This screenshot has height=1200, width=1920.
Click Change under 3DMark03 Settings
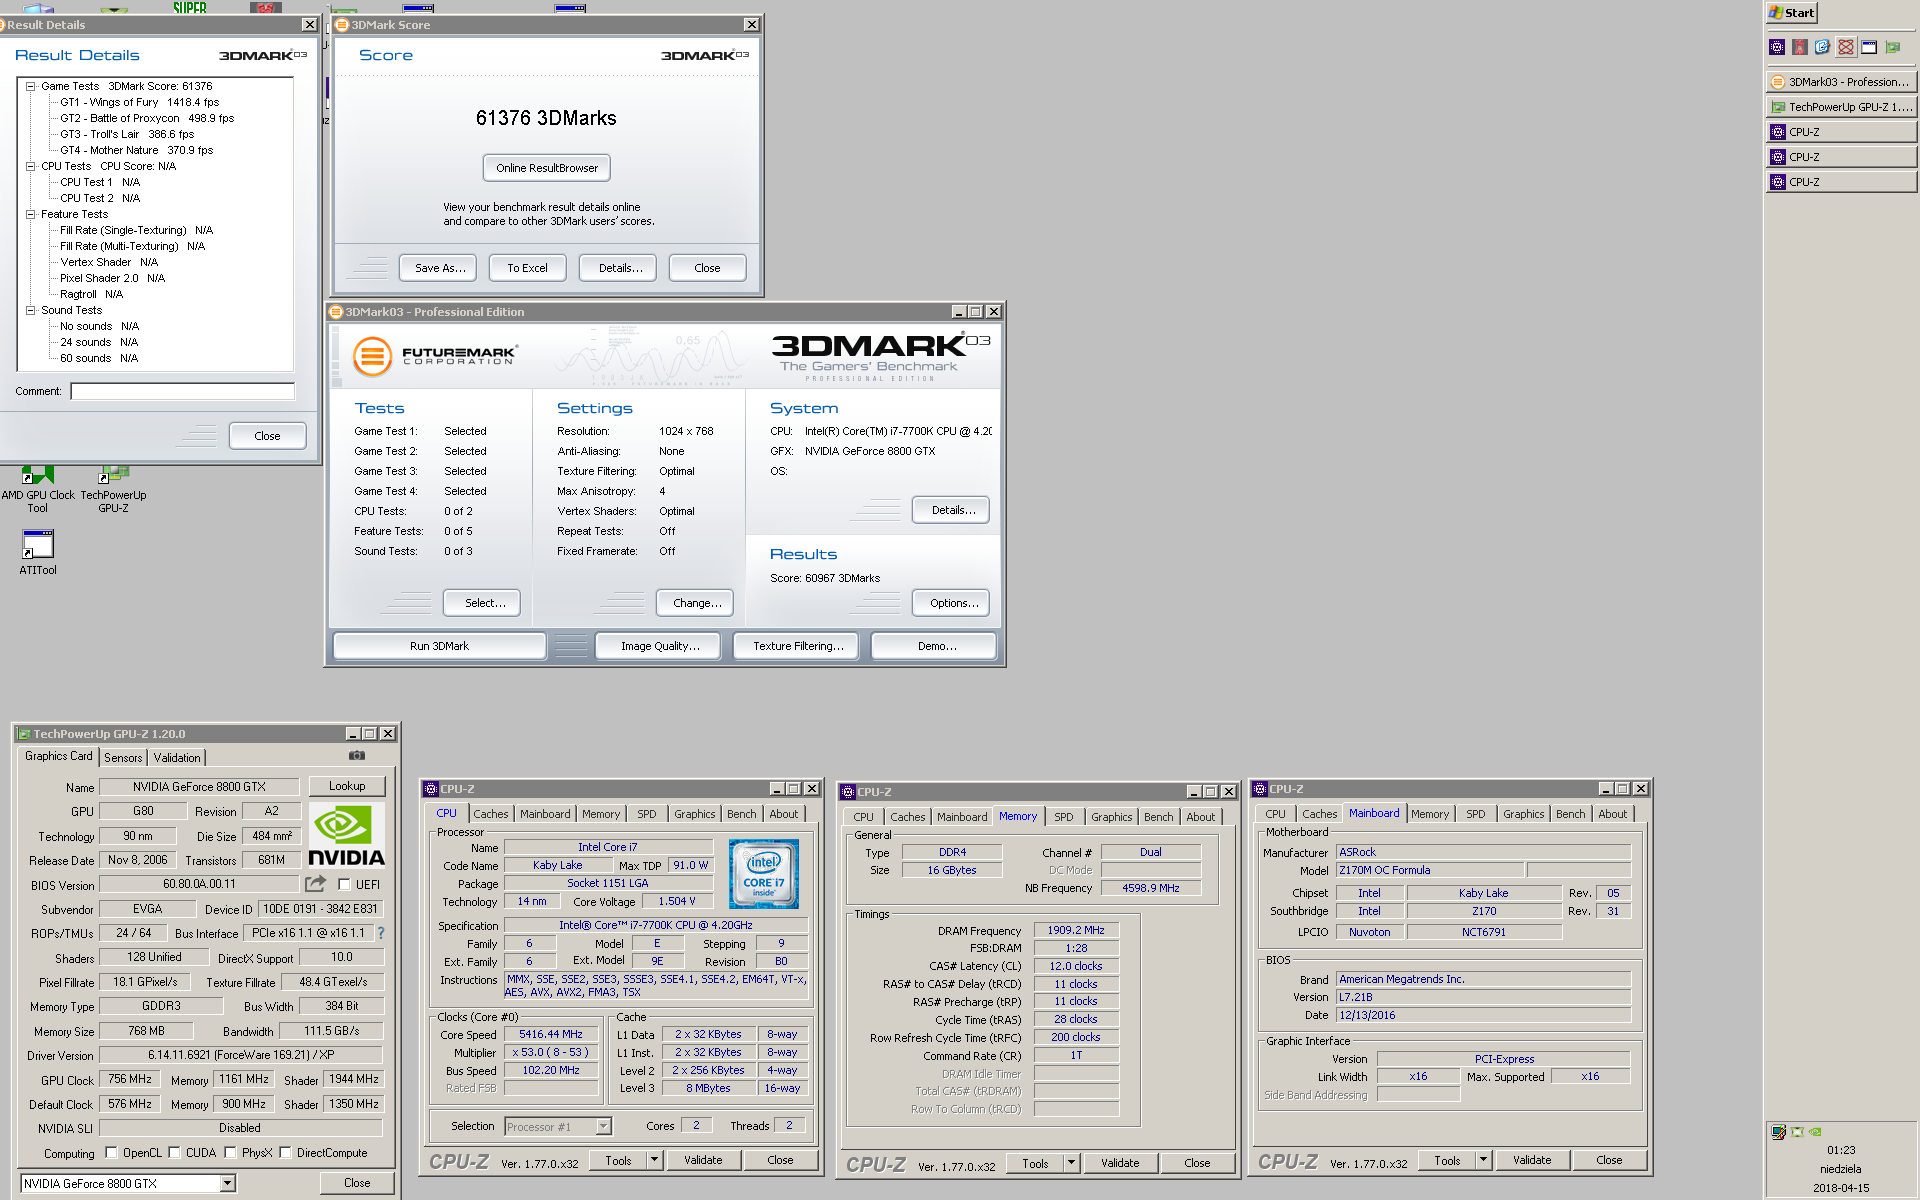coord(696,603)
